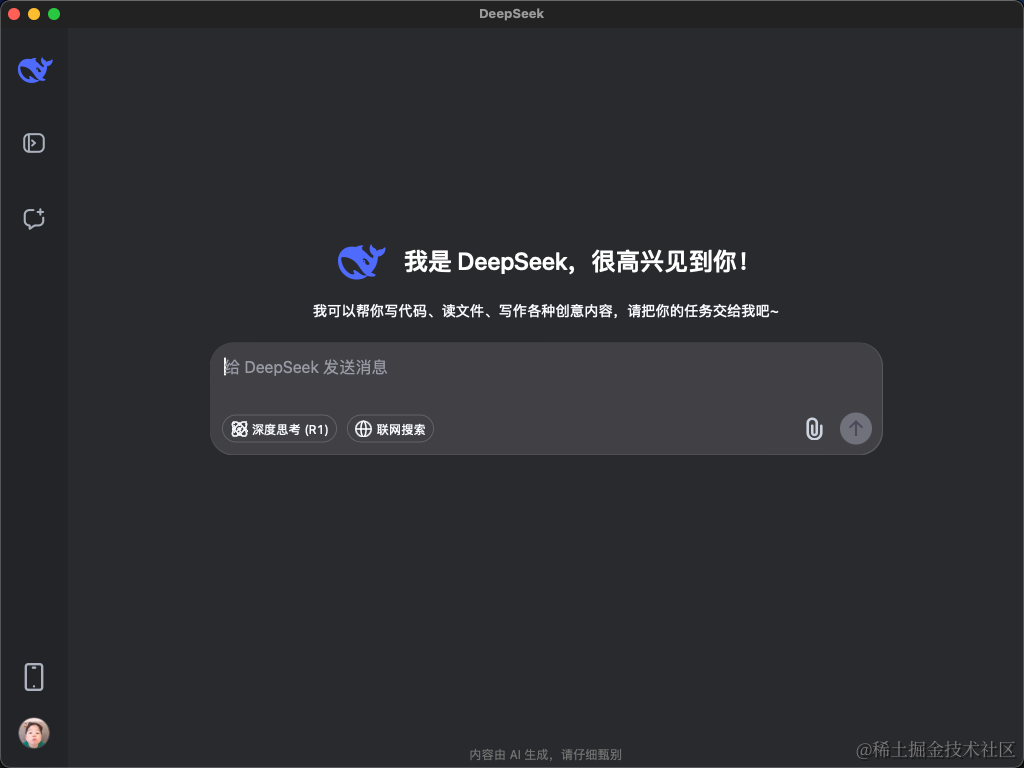Click the 内容由 AI 生成 disclaimer text
The width and height of the screenshot is (1024, 768).
(x=545, y=754)
